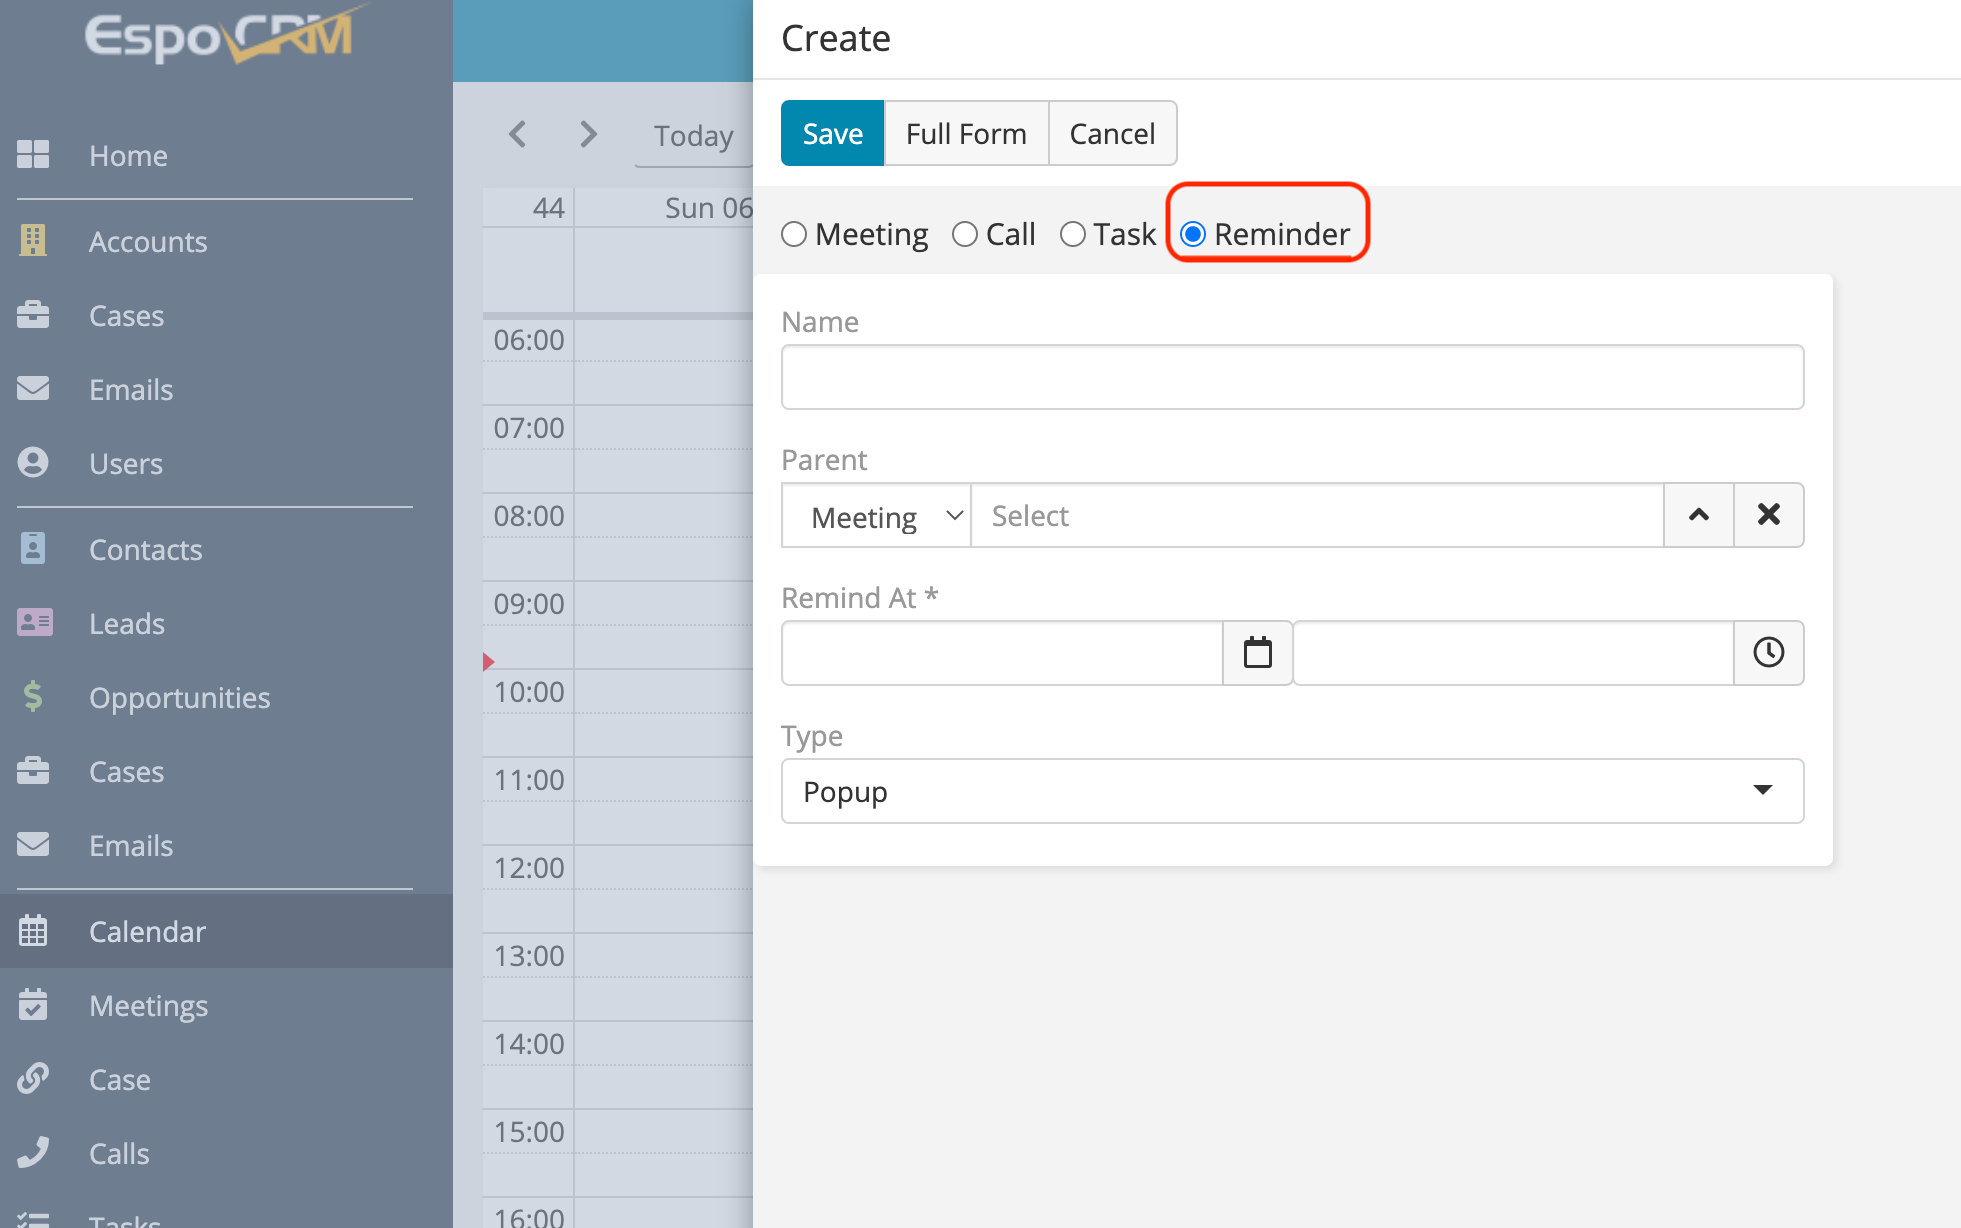Select the Meeting radio option
This screenshot has width=1961, height=1228.
tap(794, 234)
